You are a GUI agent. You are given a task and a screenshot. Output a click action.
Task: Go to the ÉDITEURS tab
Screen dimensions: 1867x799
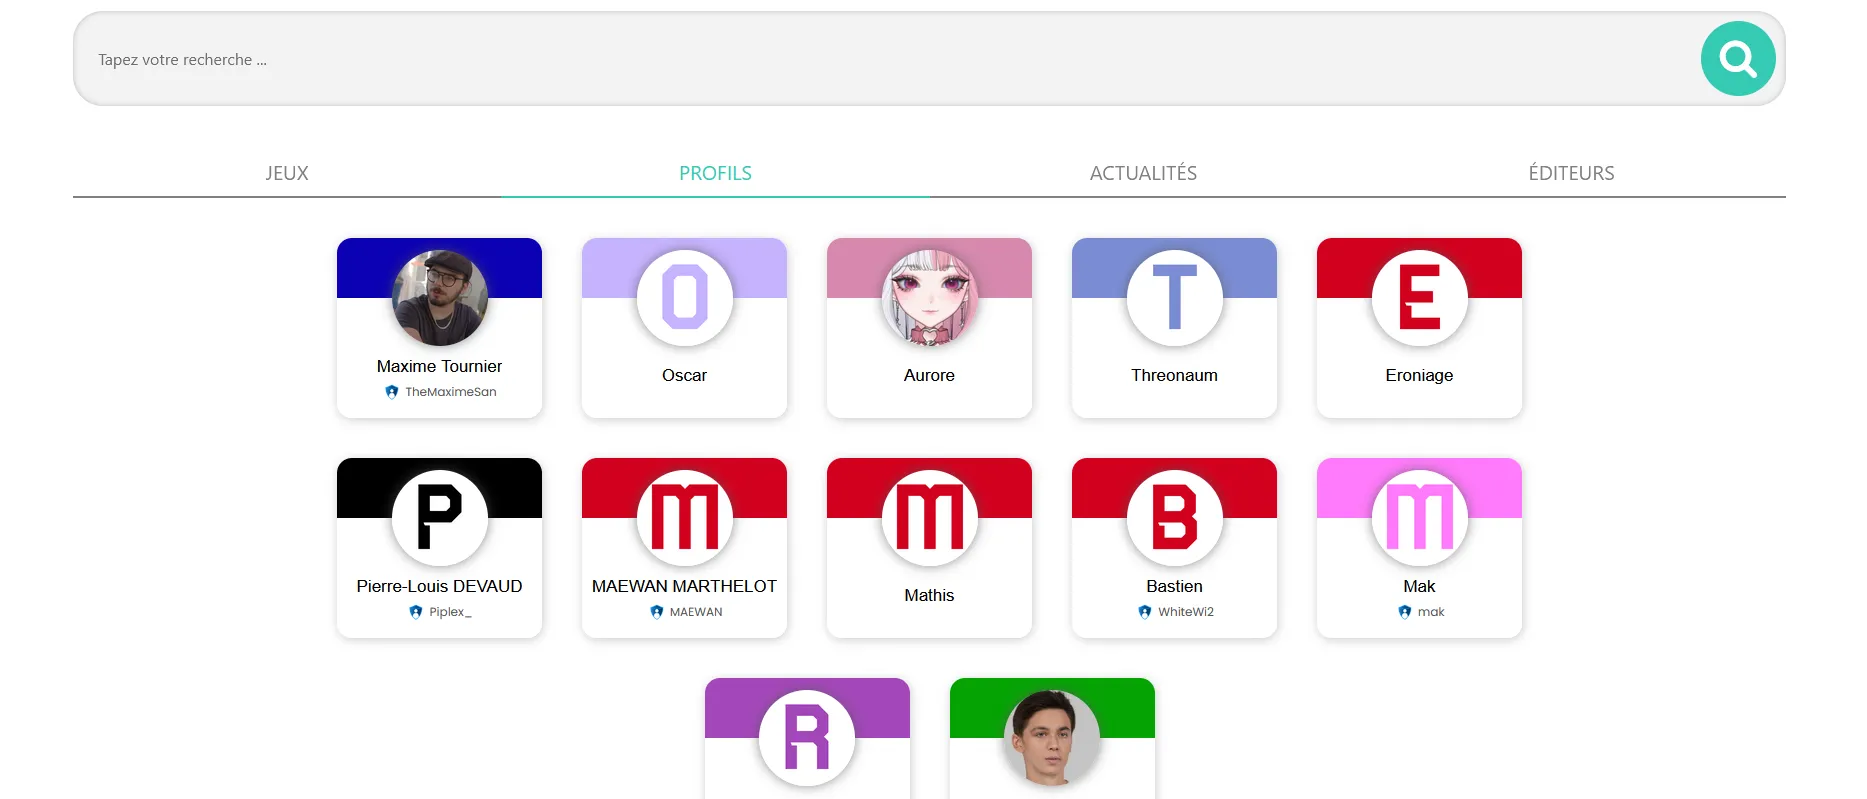click(x=1571, y=173)
